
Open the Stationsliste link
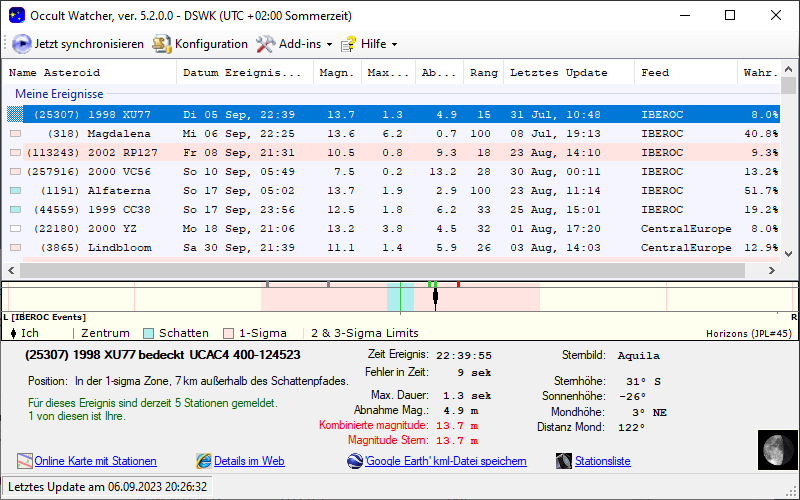602,461
